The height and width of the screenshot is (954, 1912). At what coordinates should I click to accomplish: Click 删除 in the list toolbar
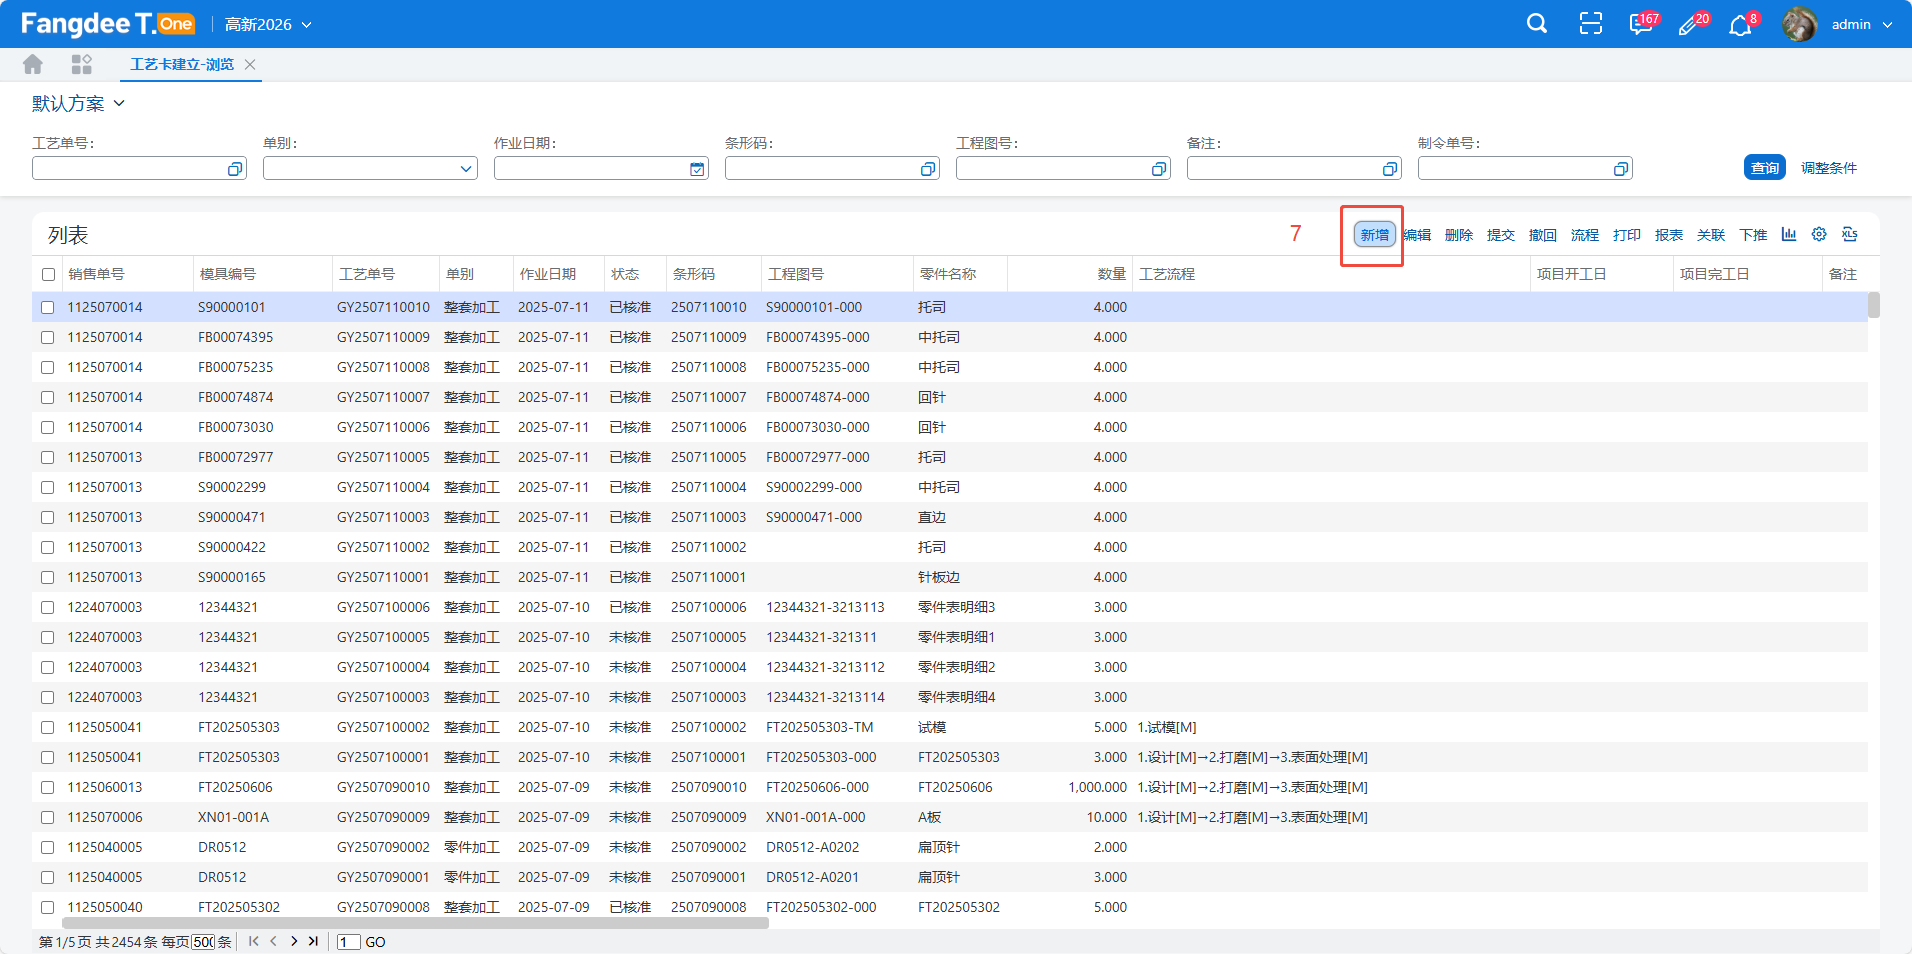point(1459,235)
